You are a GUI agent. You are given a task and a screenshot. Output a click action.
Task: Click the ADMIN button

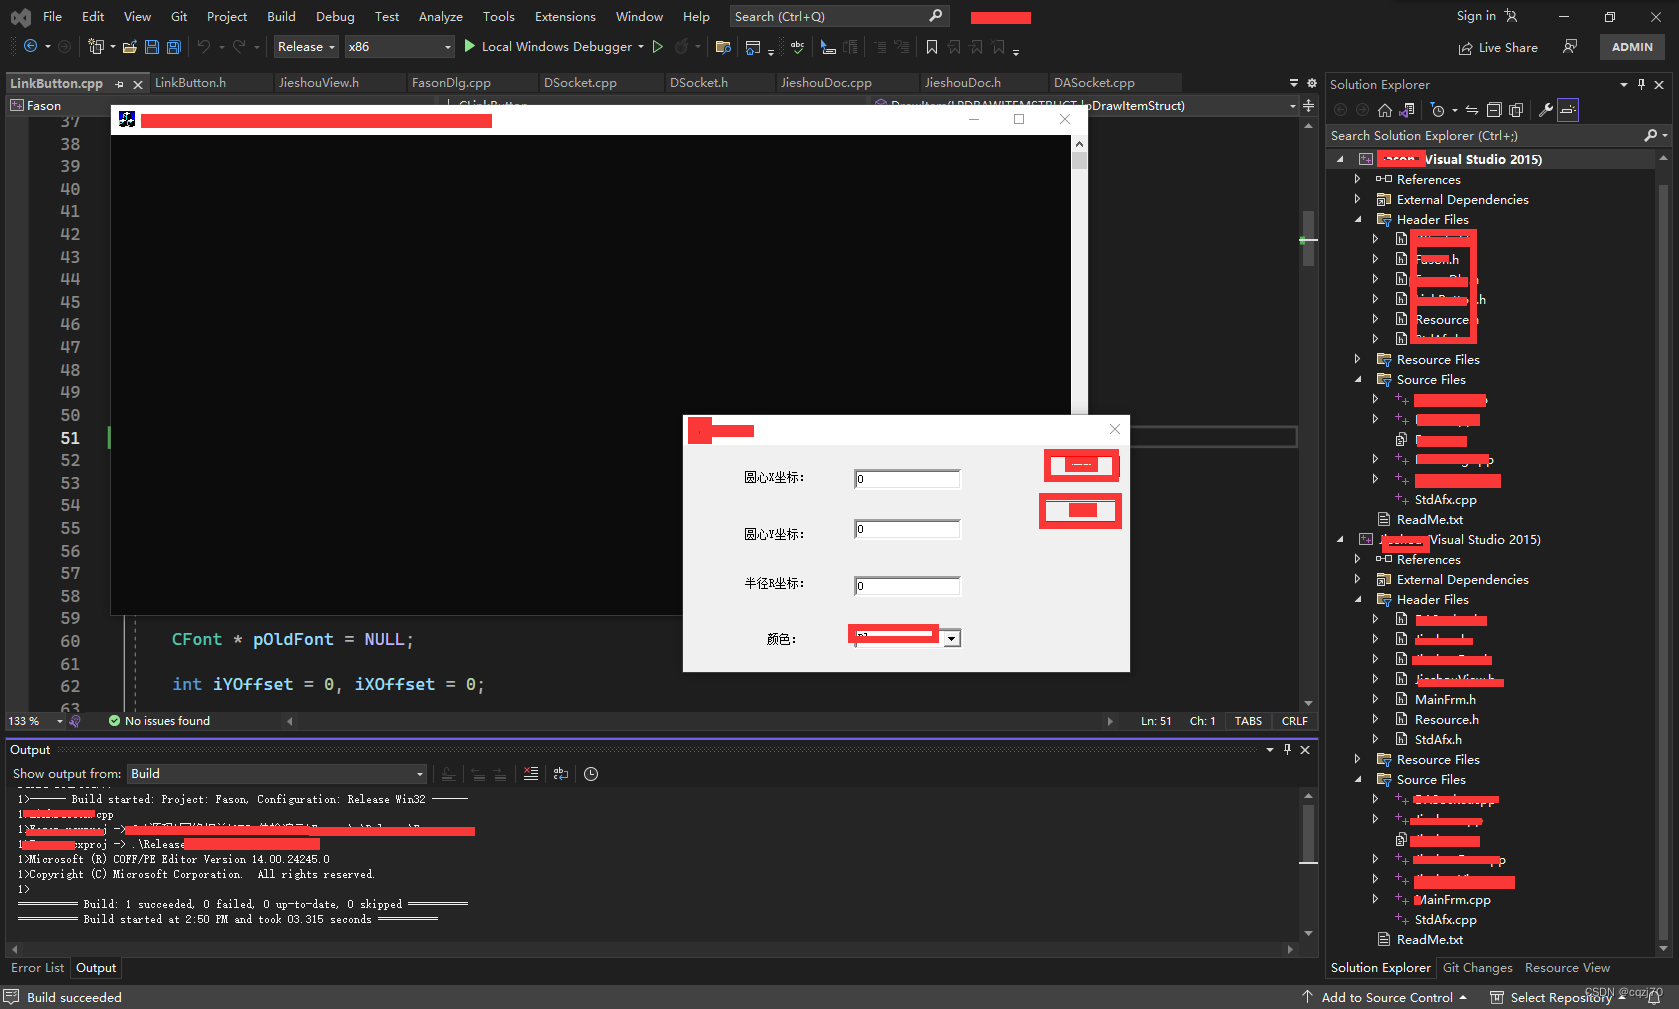(x=1632, y=47)
